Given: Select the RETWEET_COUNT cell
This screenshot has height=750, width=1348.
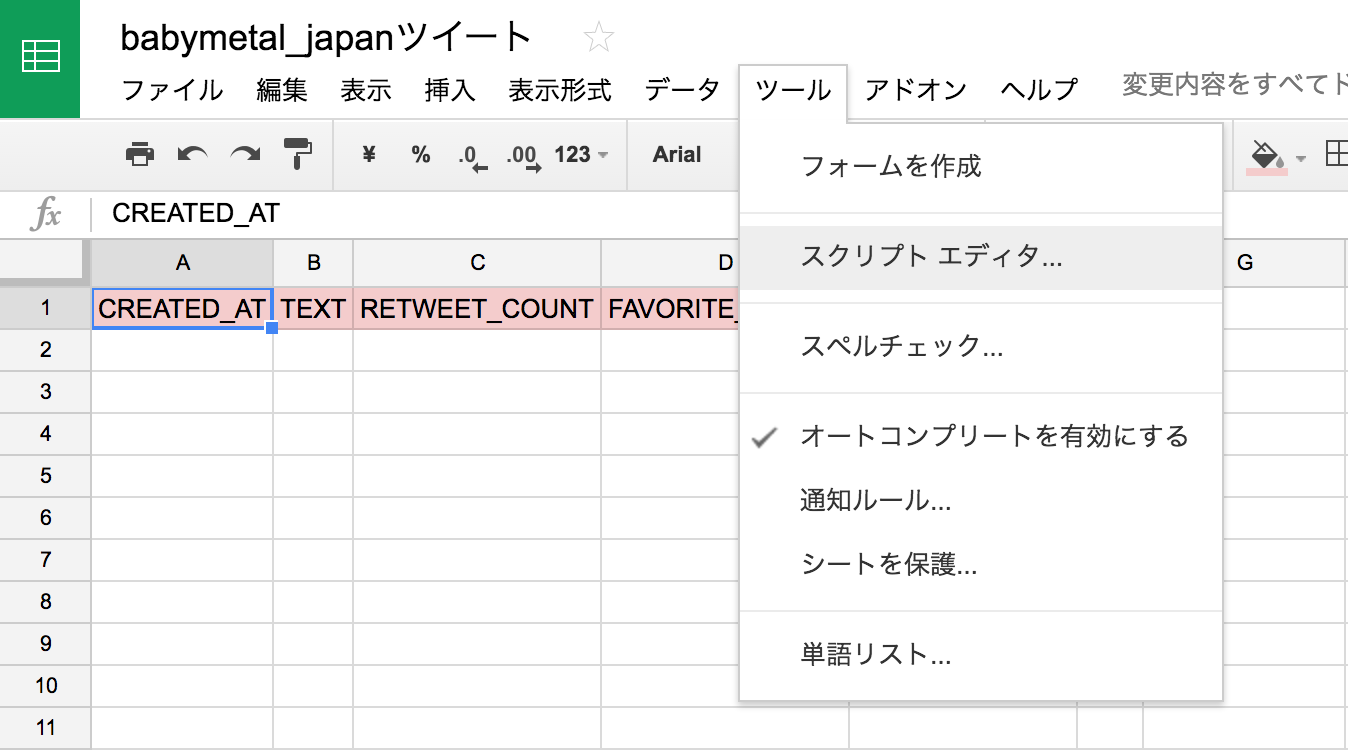Looking at the screenshot, I should 477,308.
